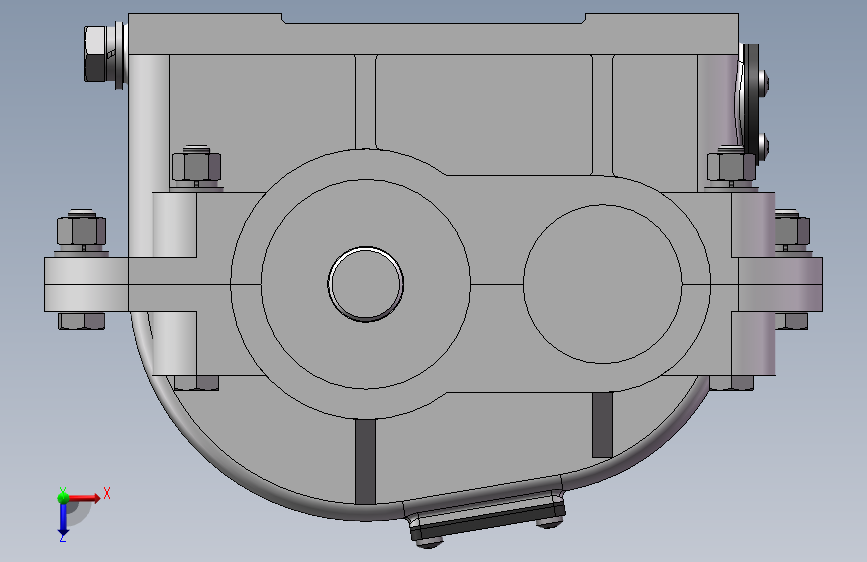Select the upper screw on the oil sight gauge
The width and height of the screenshot is (867, 562).
[764, 82]
